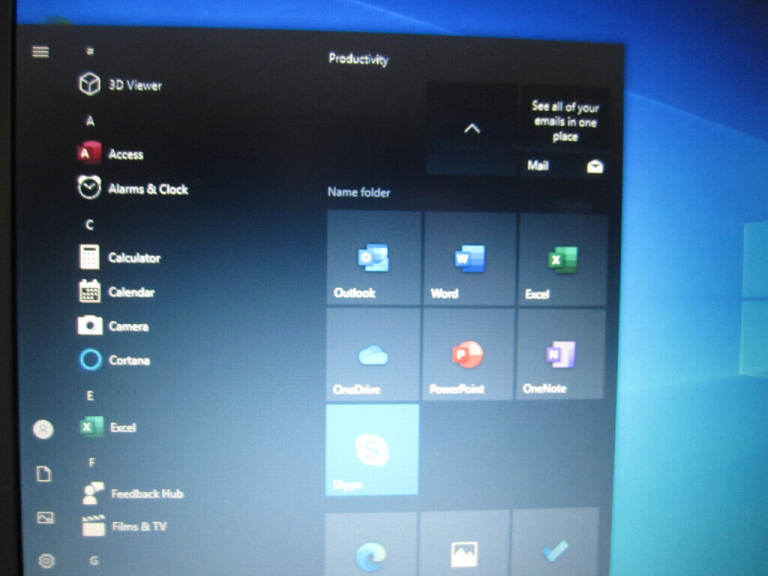Launch Word from the pinned tiles
The height and width of the screenshot is (576, 768).
pyautogui.click(x=469, y=259)
